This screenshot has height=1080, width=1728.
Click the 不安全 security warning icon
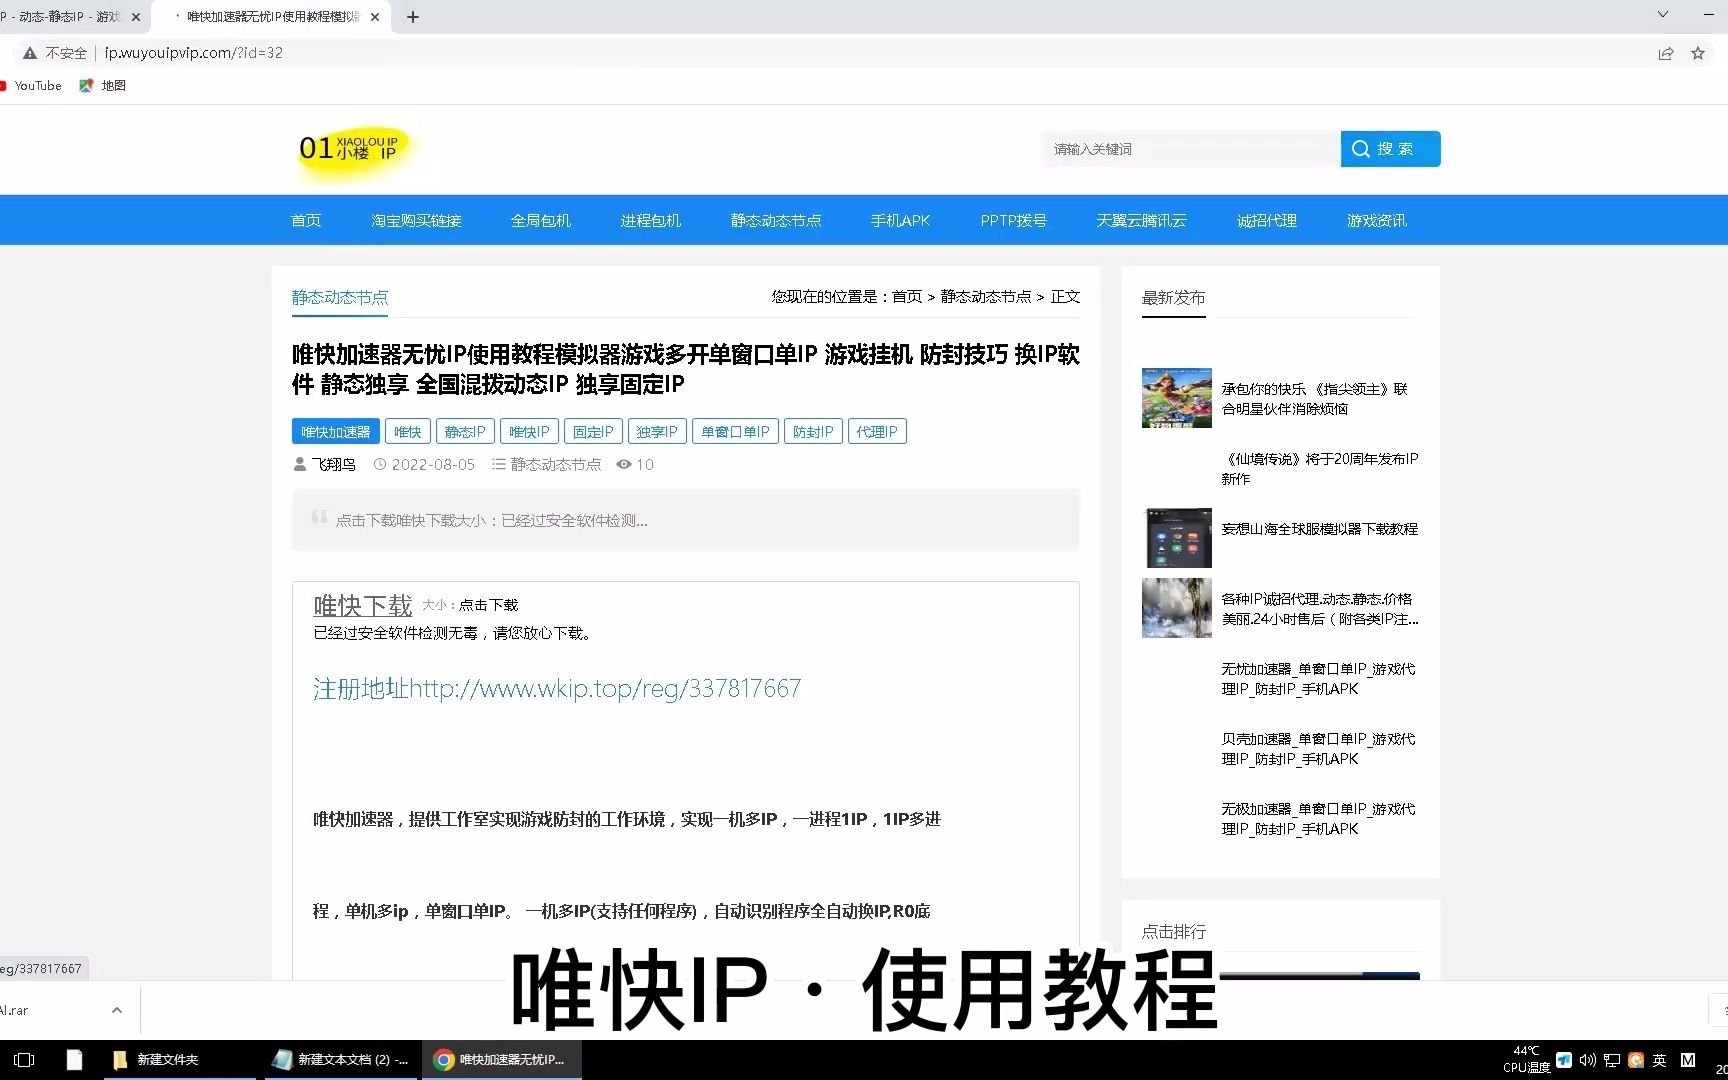(30, 53)
